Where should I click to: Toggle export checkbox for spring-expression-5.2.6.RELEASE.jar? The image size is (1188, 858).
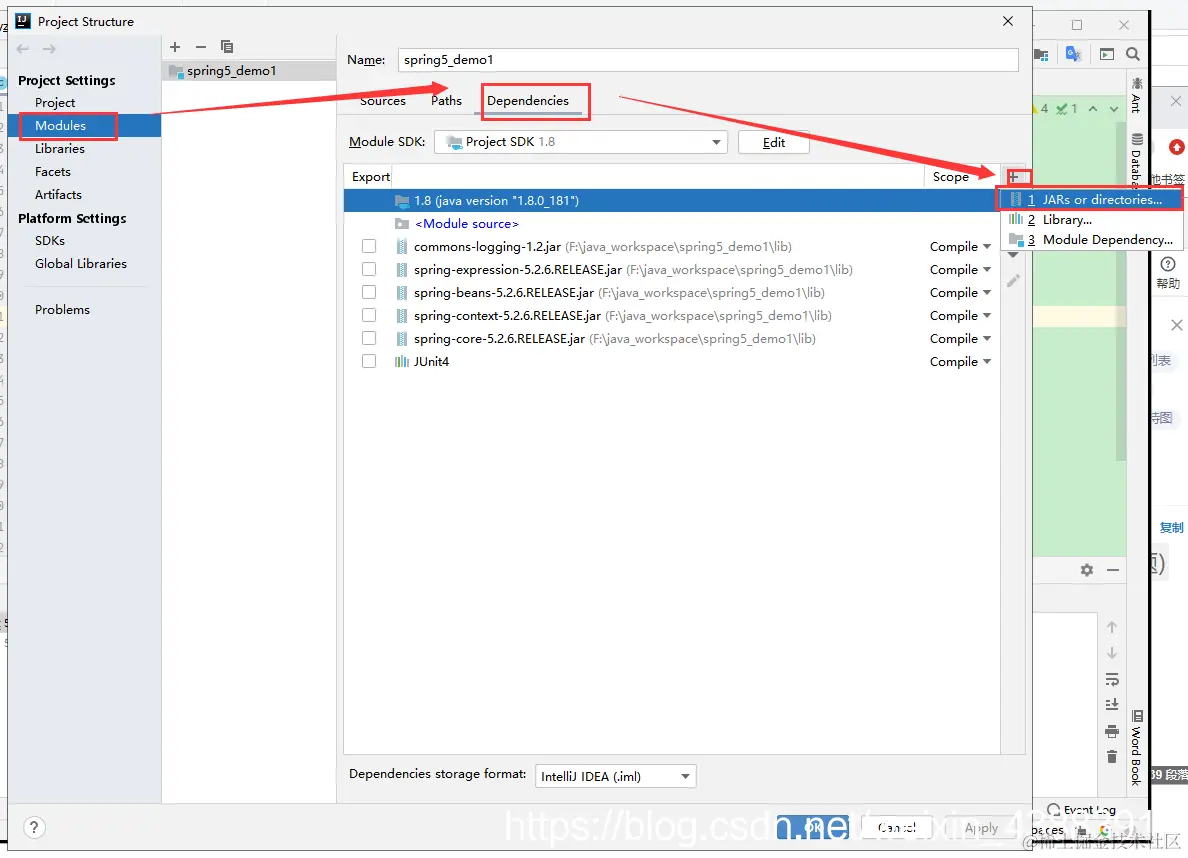pos(369,269)
